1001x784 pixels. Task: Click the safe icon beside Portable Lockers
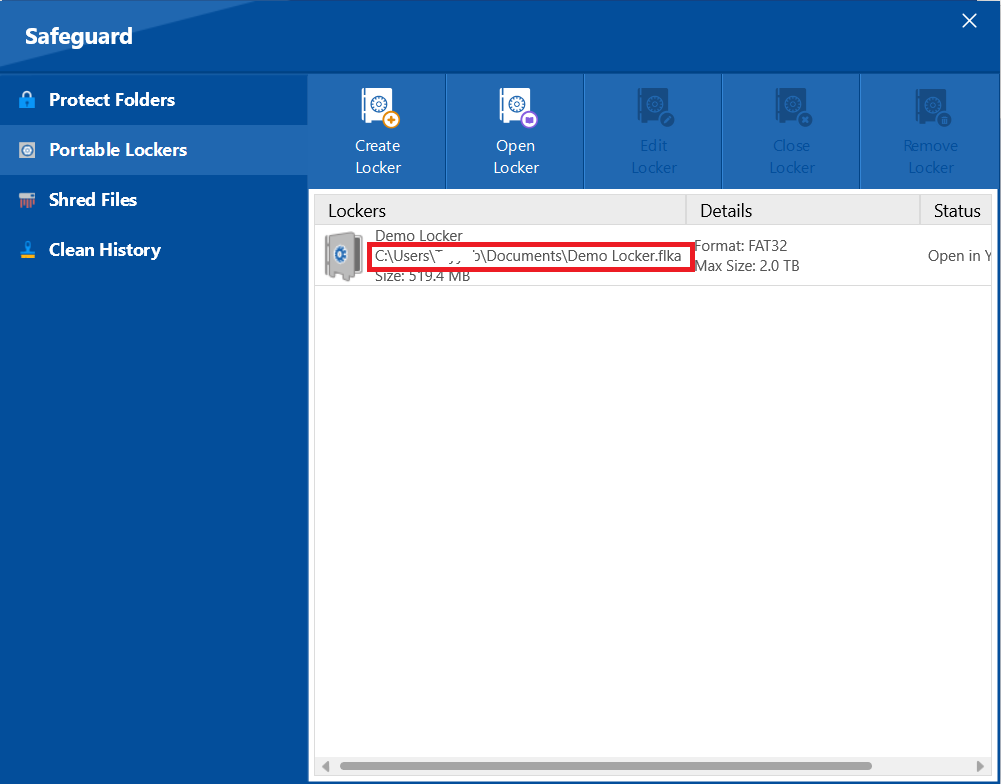(27, 150)
